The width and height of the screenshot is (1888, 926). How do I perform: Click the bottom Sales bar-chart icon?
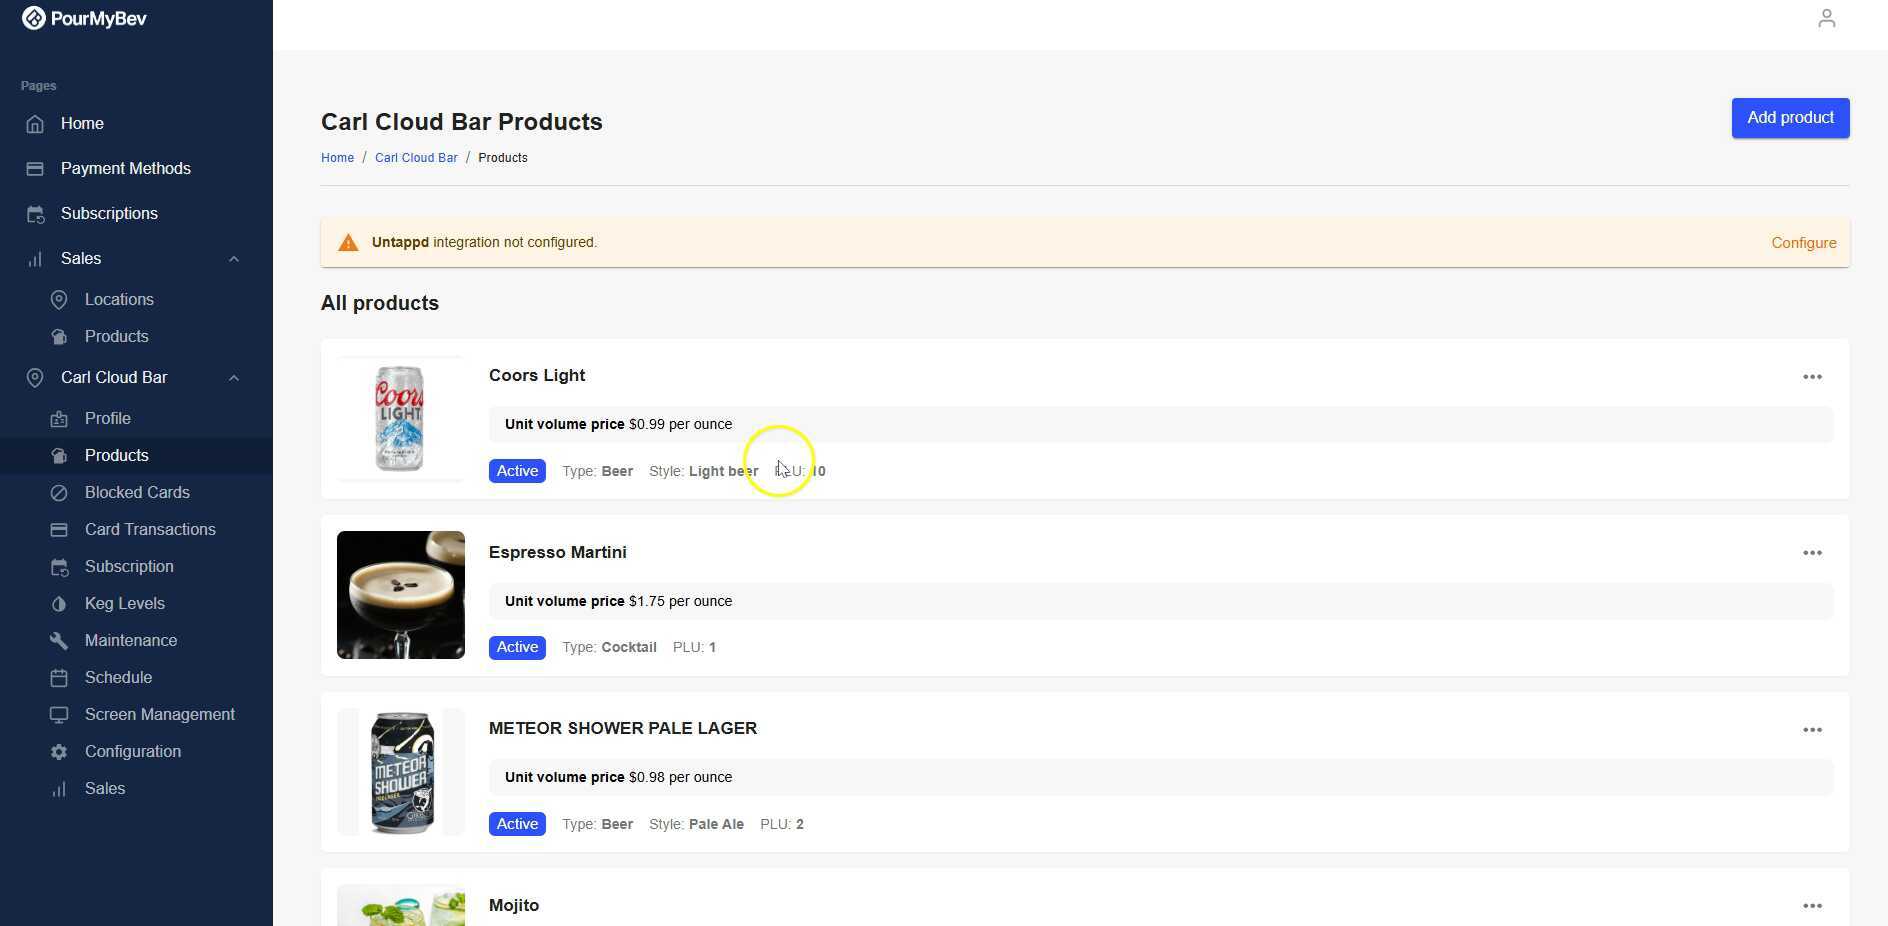[x=59, y=789]
